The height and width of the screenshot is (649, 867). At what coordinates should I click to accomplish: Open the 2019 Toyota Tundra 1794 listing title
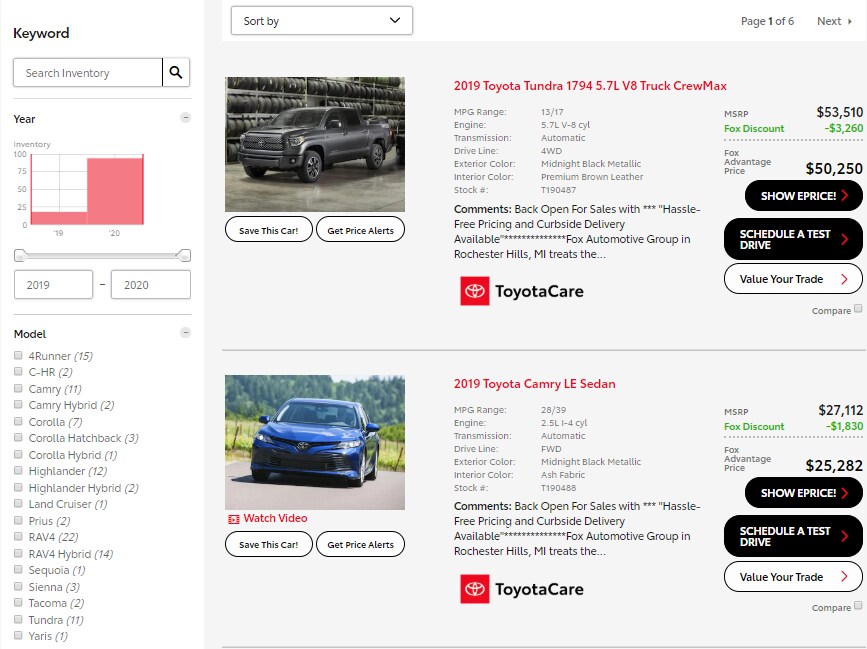coord(590,86)
